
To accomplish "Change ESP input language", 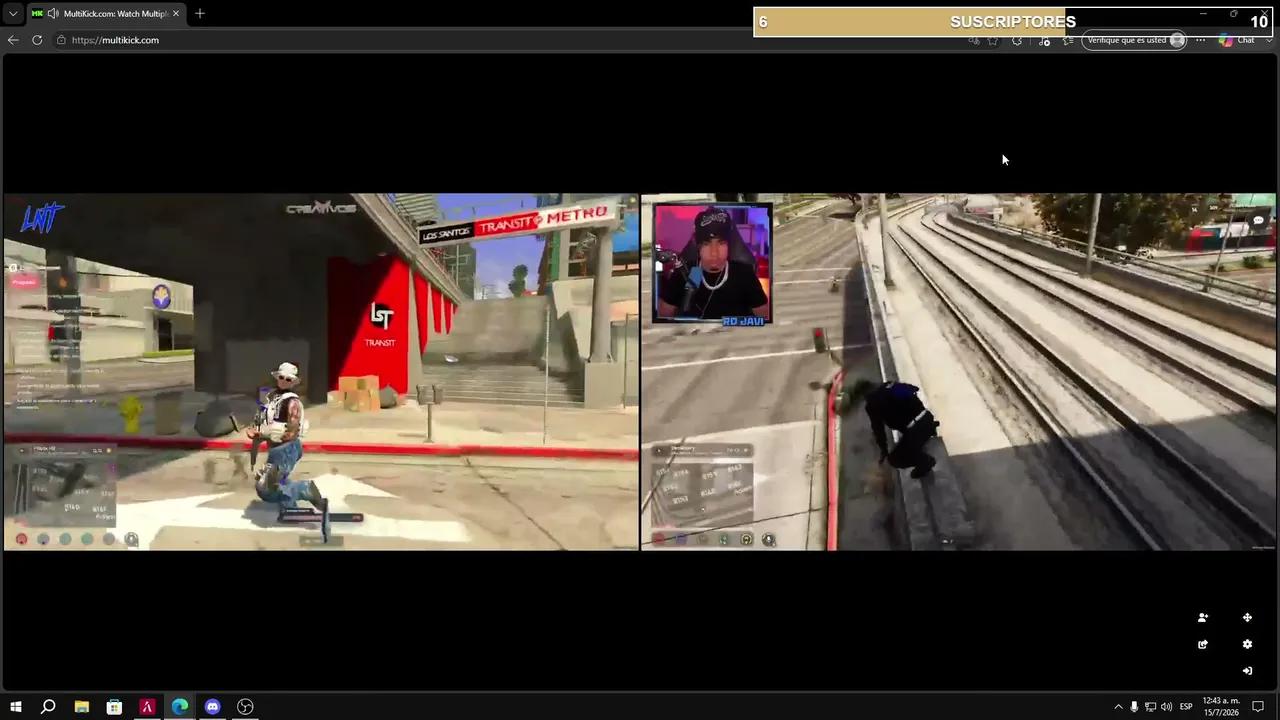I will (x=1186, y=707).
